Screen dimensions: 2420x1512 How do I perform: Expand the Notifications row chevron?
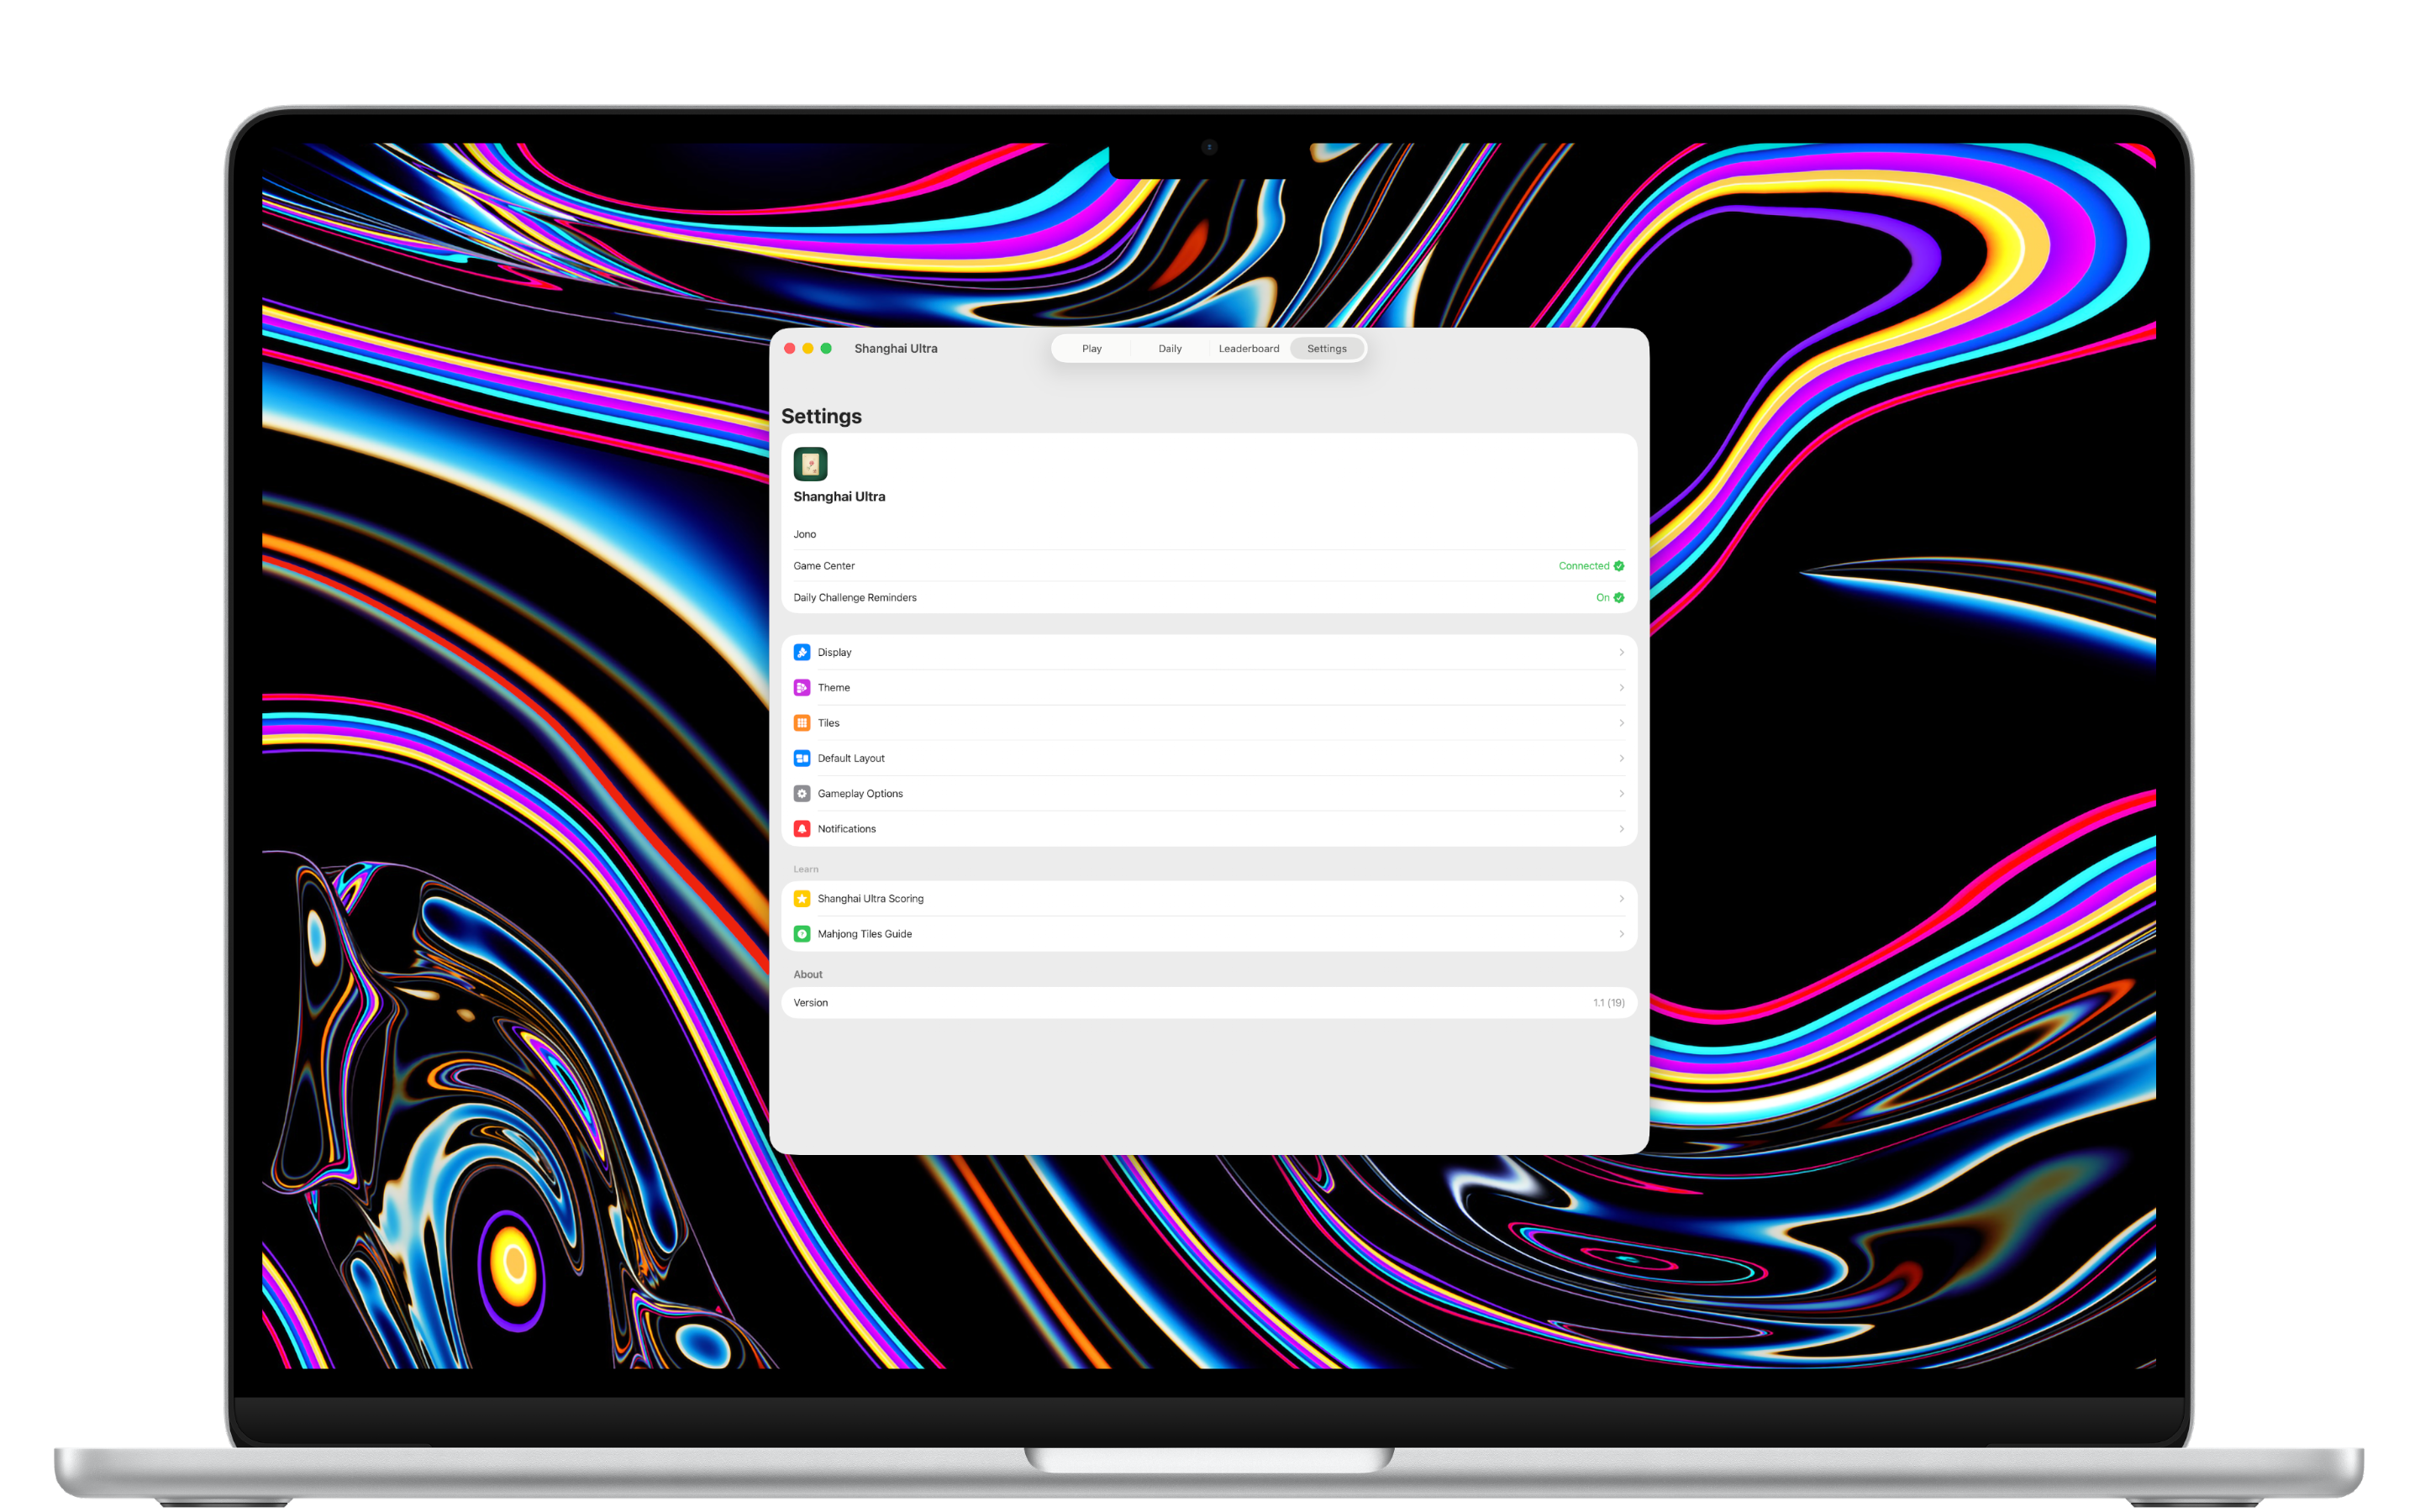point(1622,828)
